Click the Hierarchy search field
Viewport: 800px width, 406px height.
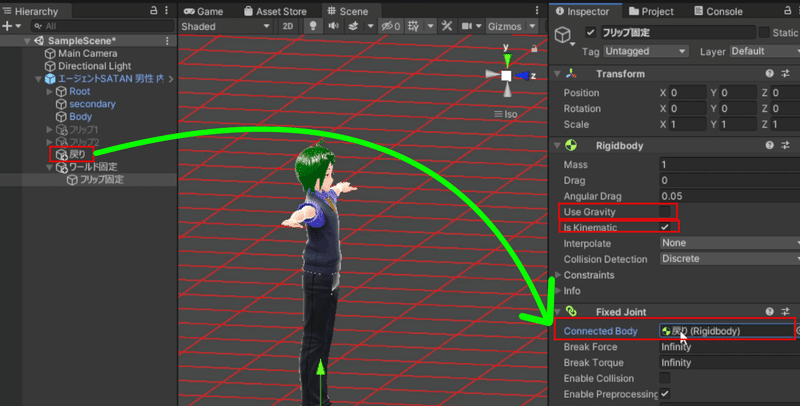(103, 26)
